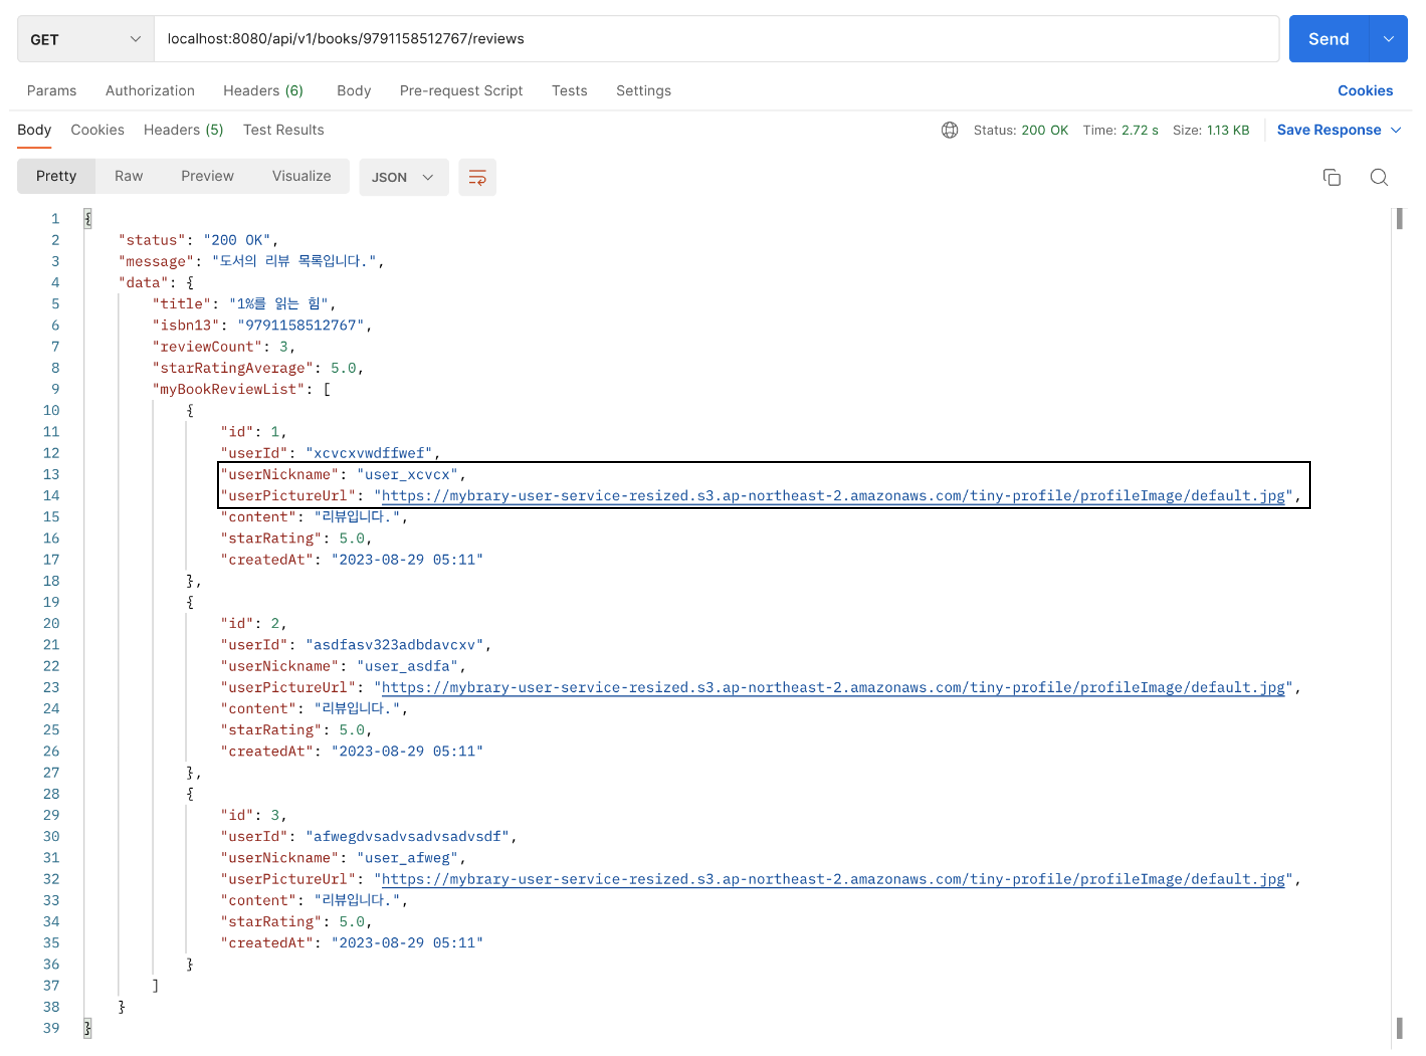
Task: Click the Send button
Action: pos(1328,39)
